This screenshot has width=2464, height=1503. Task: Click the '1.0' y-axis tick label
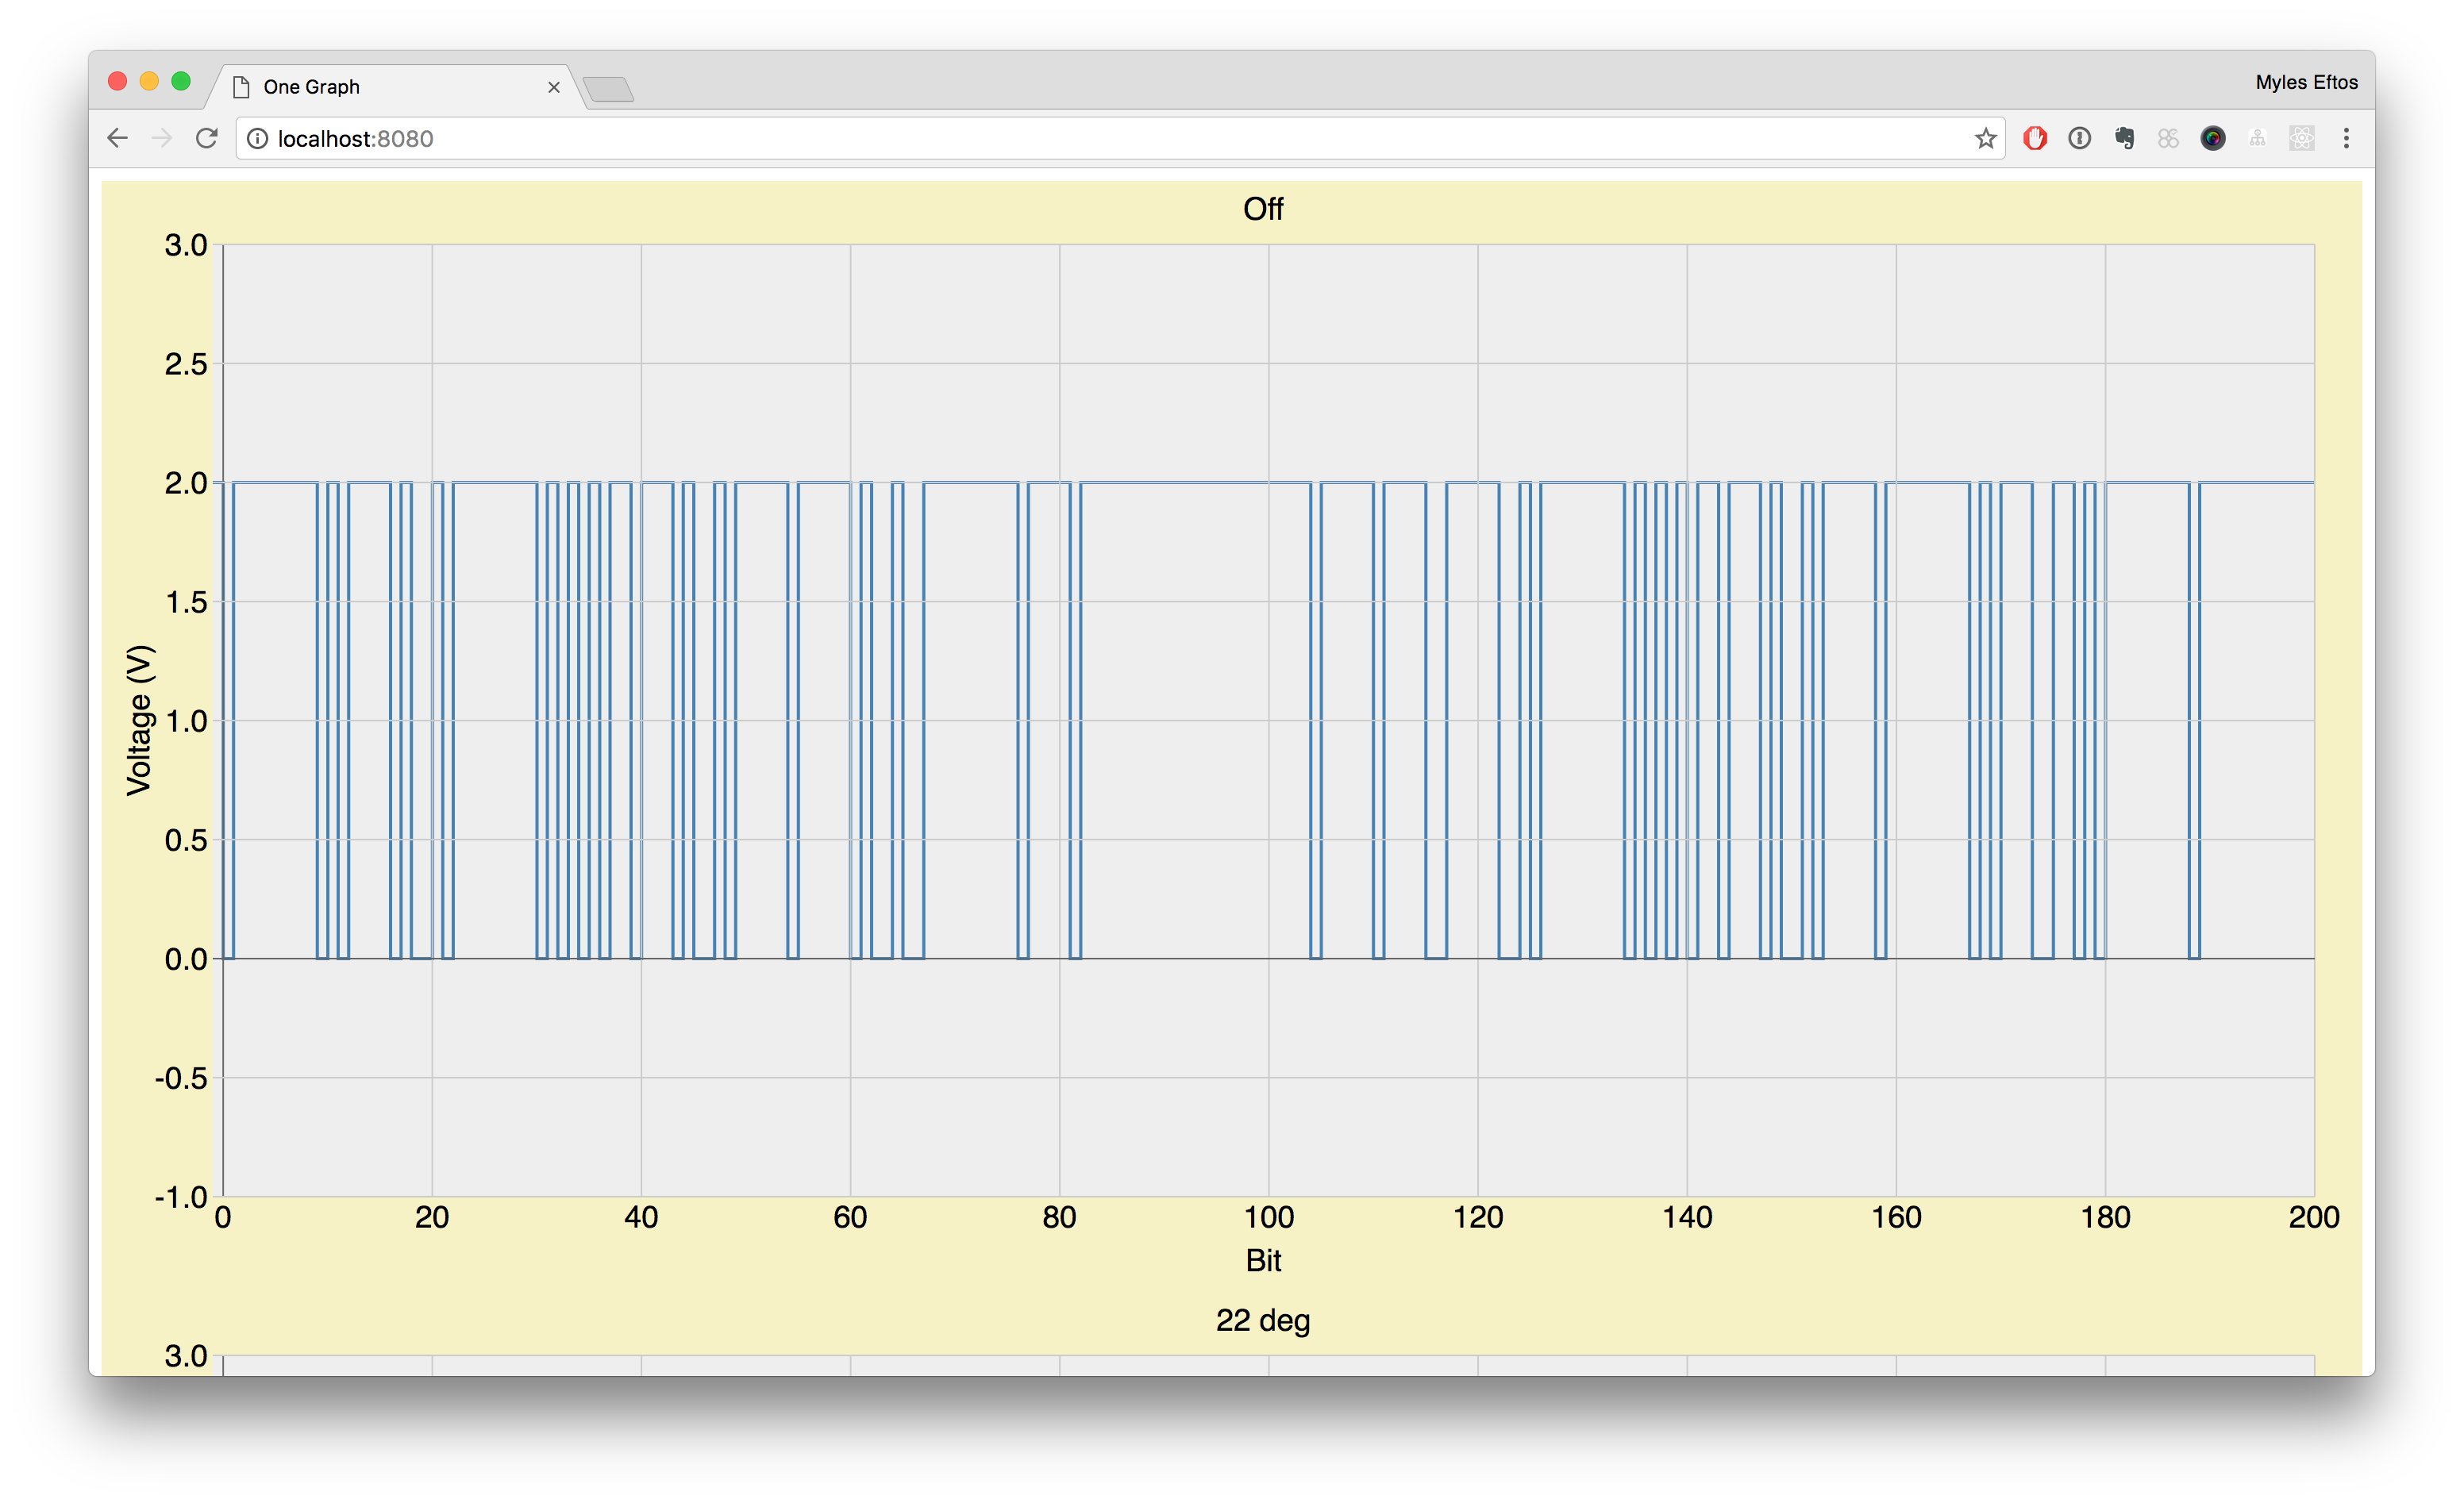click(x=186, y=721)
